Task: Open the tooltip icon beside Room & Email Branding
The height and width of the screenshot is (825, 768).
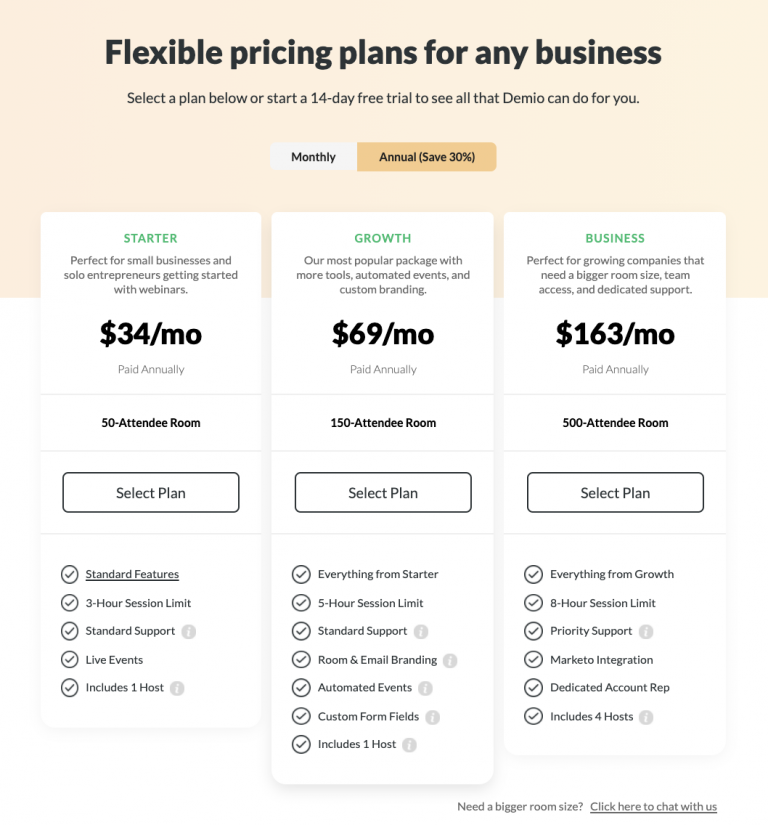Action: 451,659
